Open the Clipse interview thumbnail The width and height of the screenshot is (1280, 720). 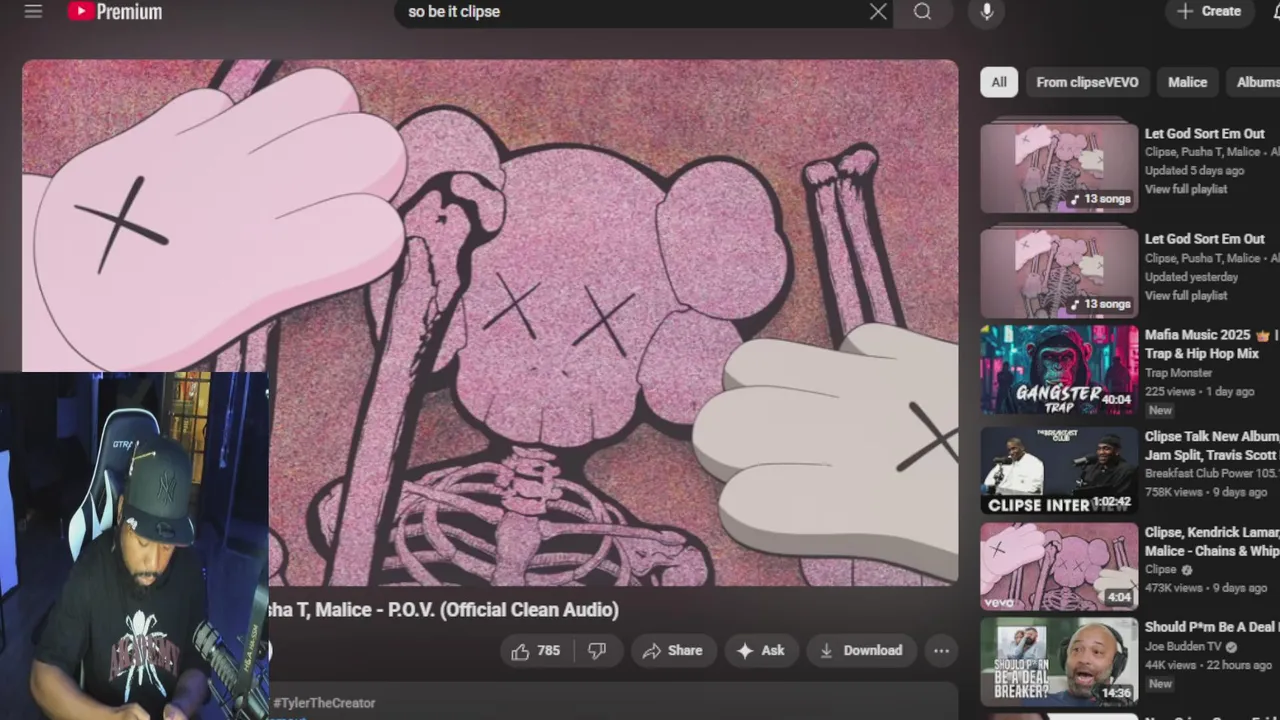point(1059,472)
